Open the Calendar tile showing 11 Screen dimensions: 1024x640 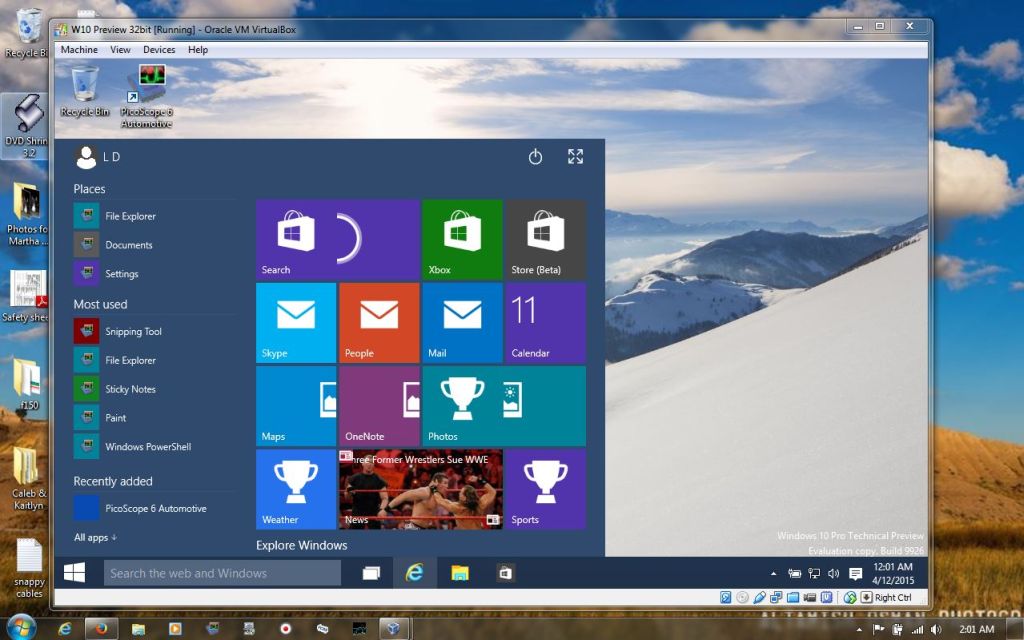point(545,323)
